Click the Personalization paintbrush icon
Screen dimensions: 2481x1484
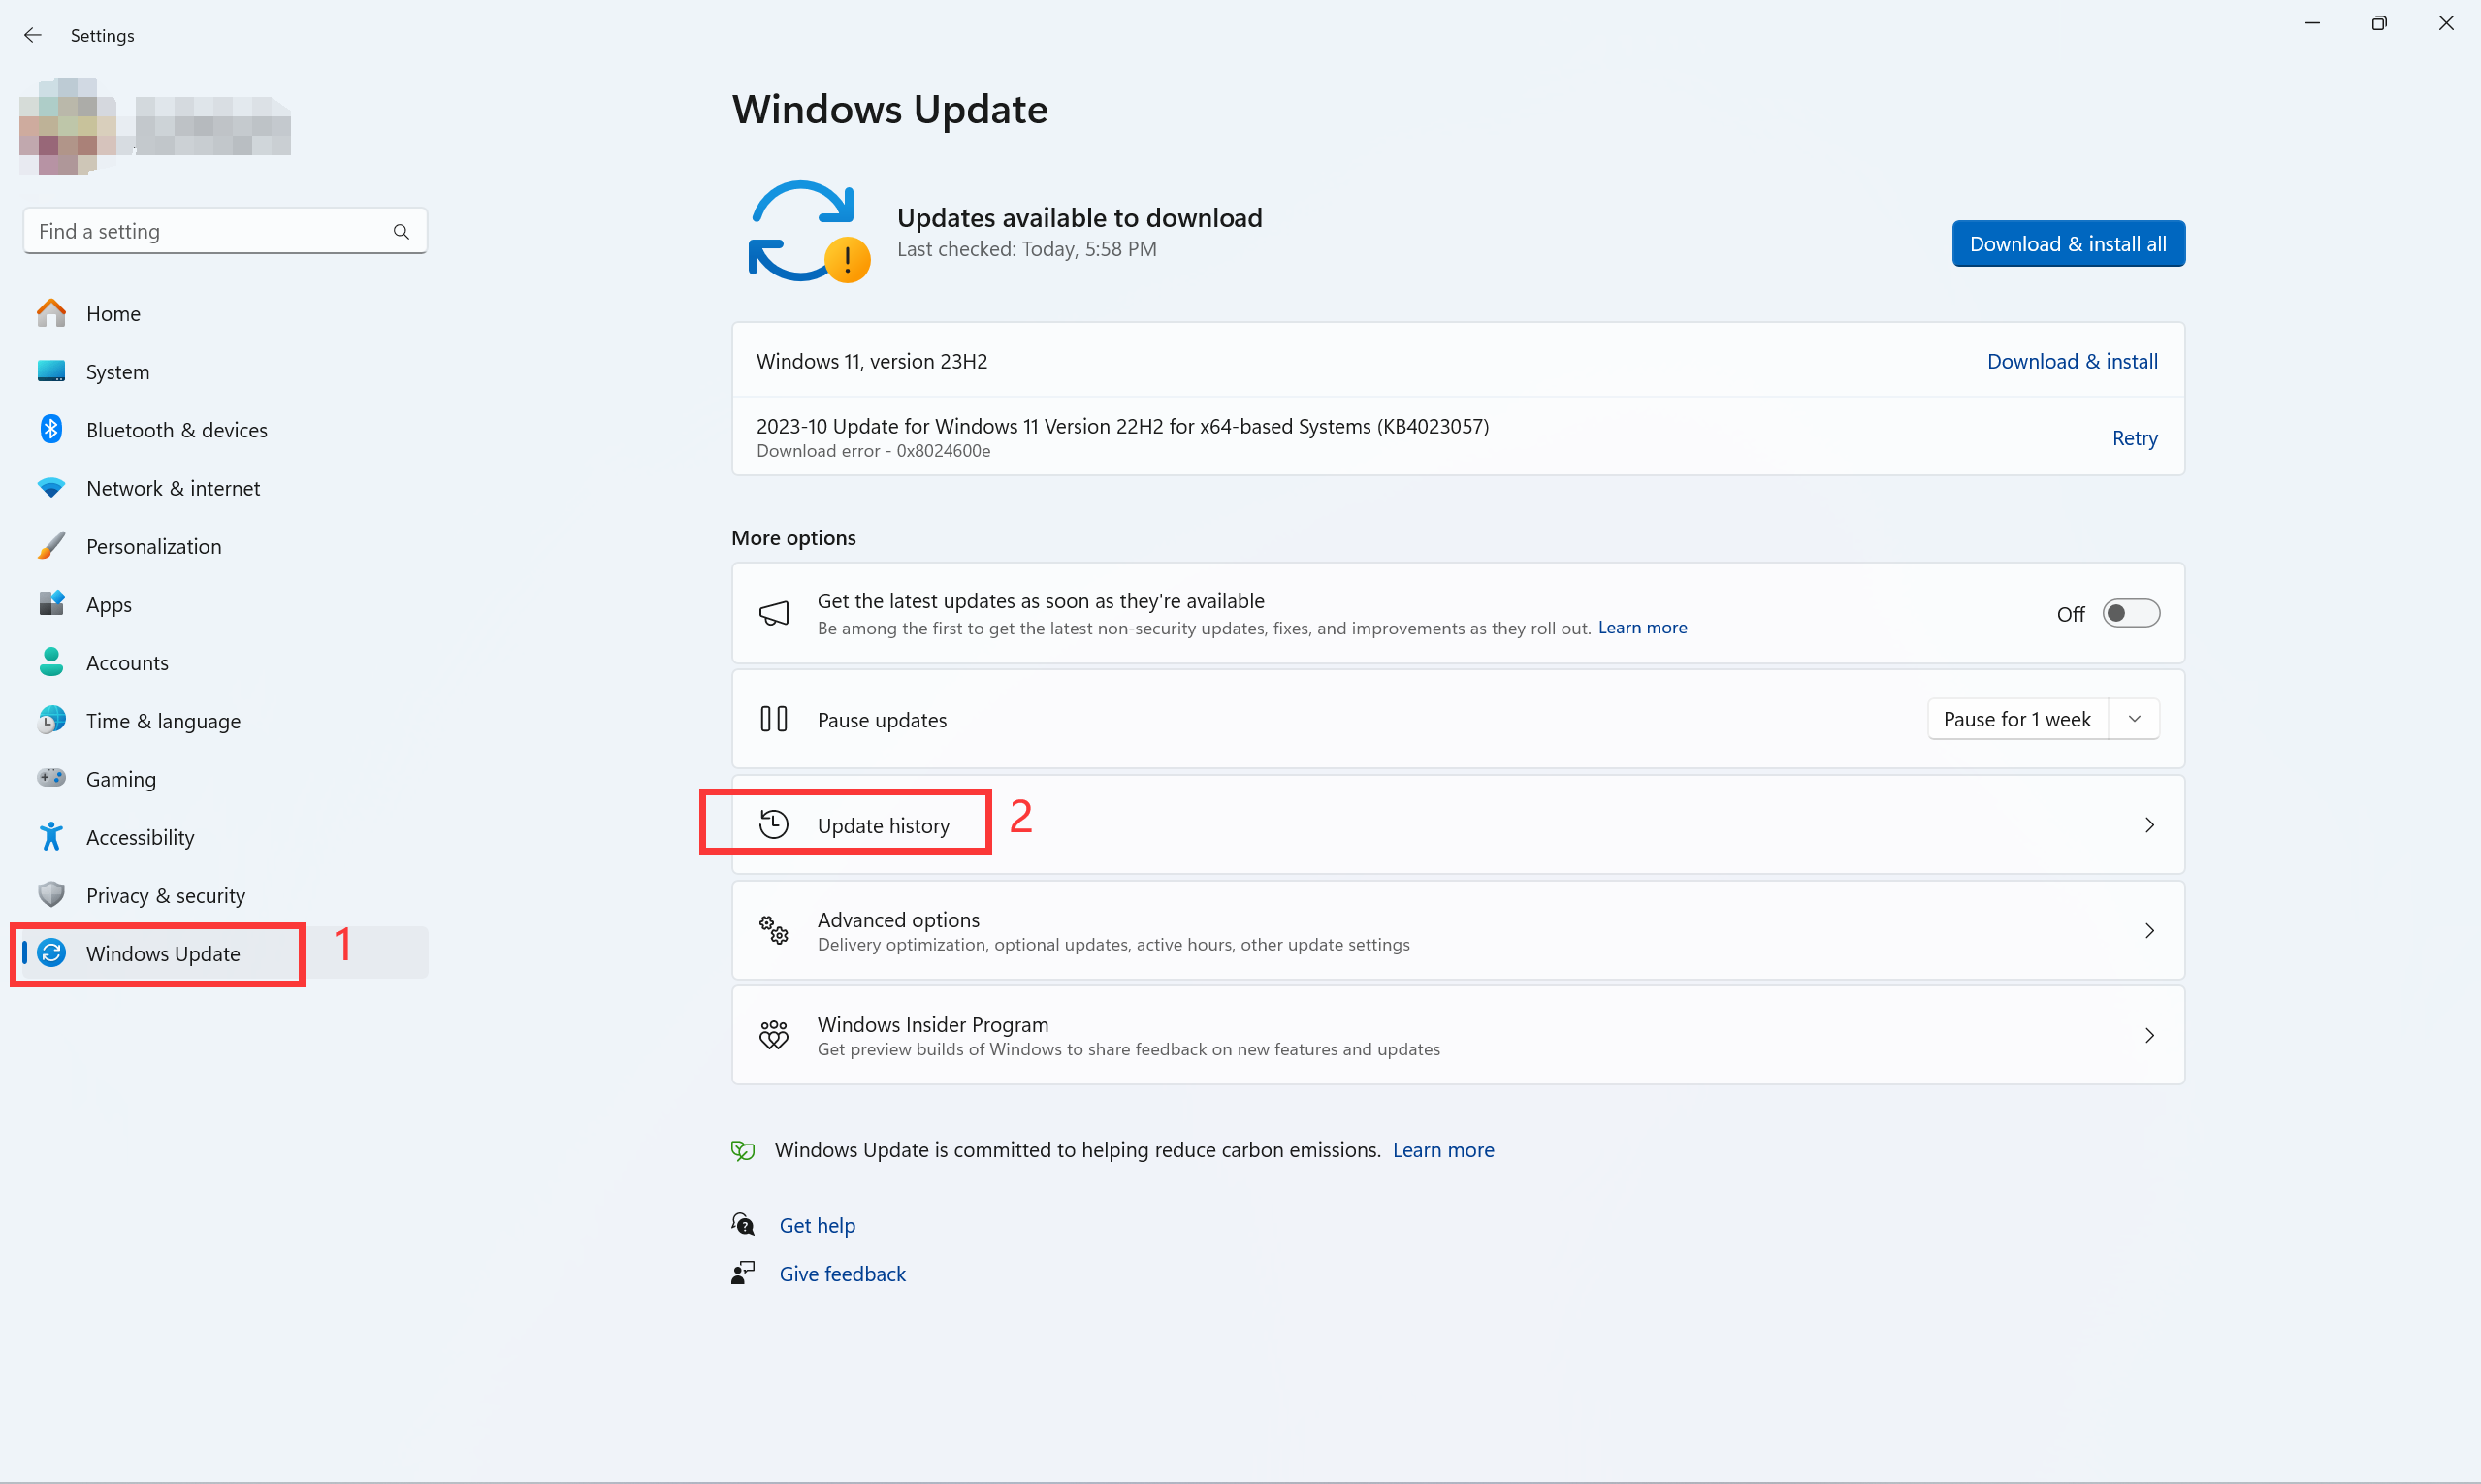51,546
